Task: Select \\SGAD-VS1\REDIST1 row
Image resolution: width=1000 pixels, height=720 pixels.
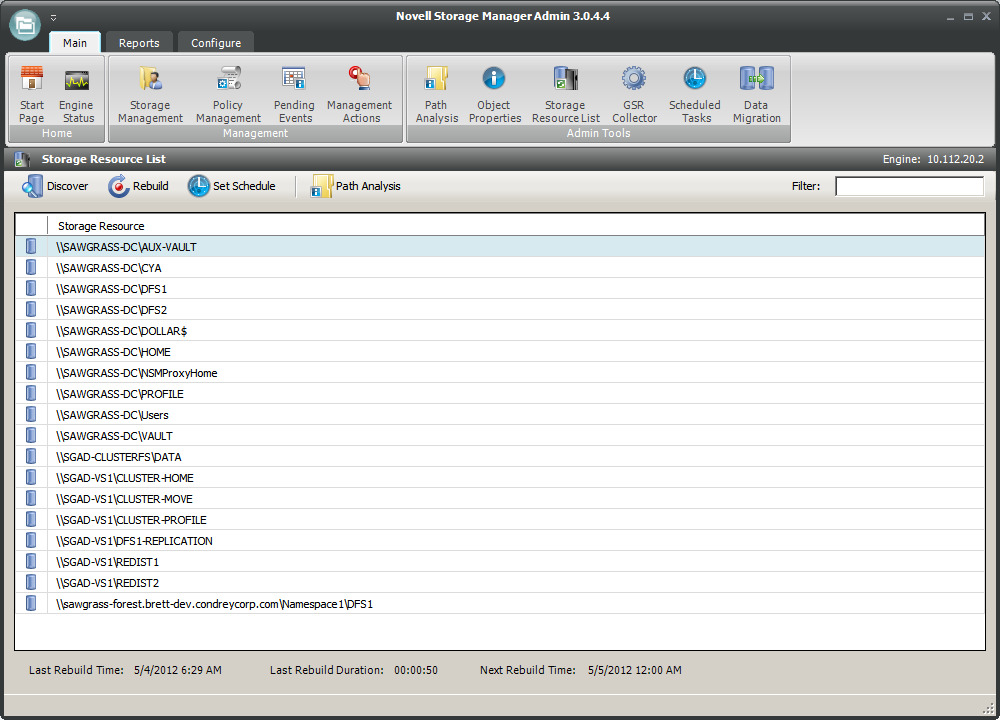Action: 500,562
